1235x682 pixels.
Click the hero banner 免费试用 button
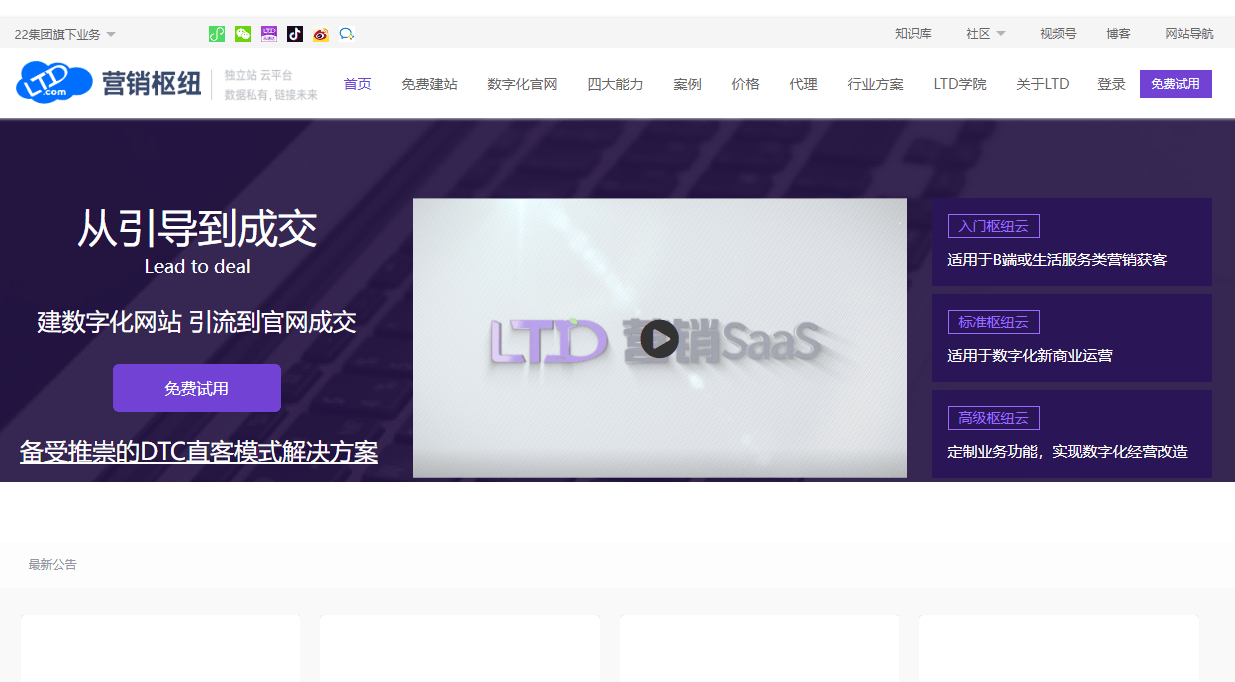click(x=197, y=388)
